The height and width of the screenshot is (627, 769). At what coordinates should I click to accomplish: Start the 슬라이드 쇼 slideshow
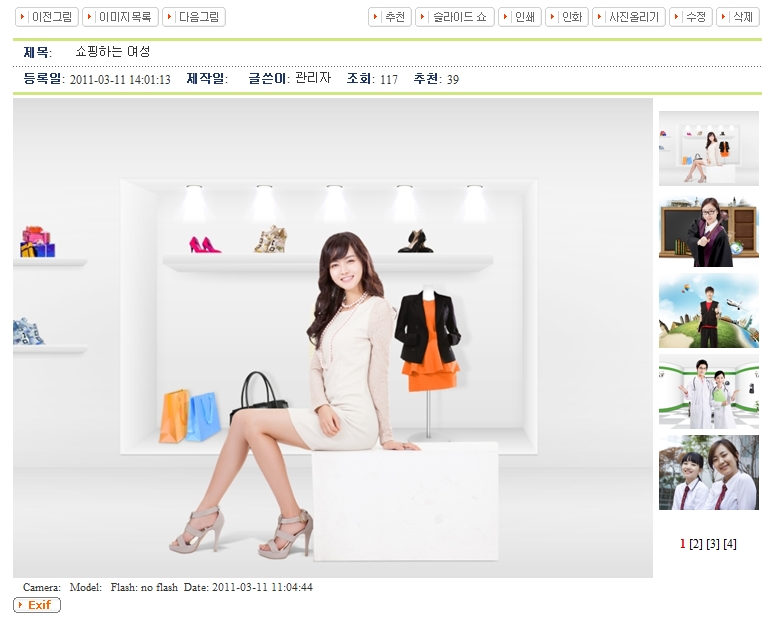tap(455, 17)
